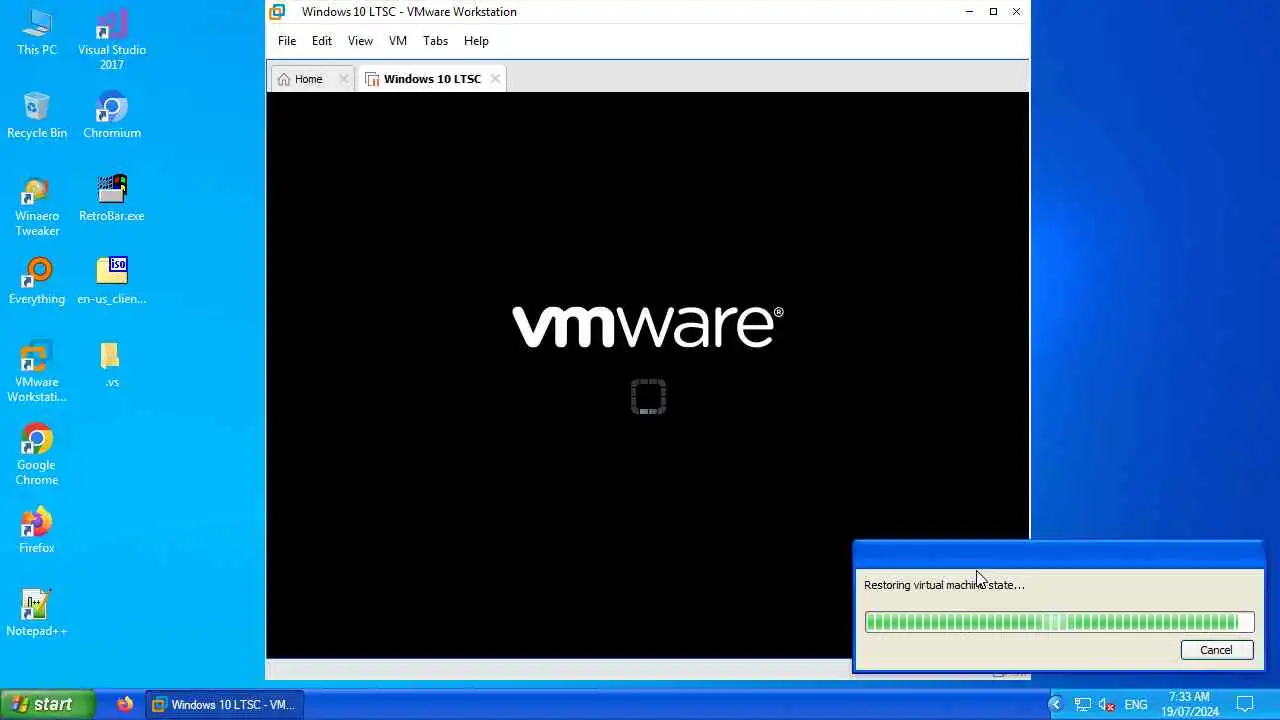Open the Edit menu in VMware
The width and height of the screenshot is (1280, 720).
322,41
